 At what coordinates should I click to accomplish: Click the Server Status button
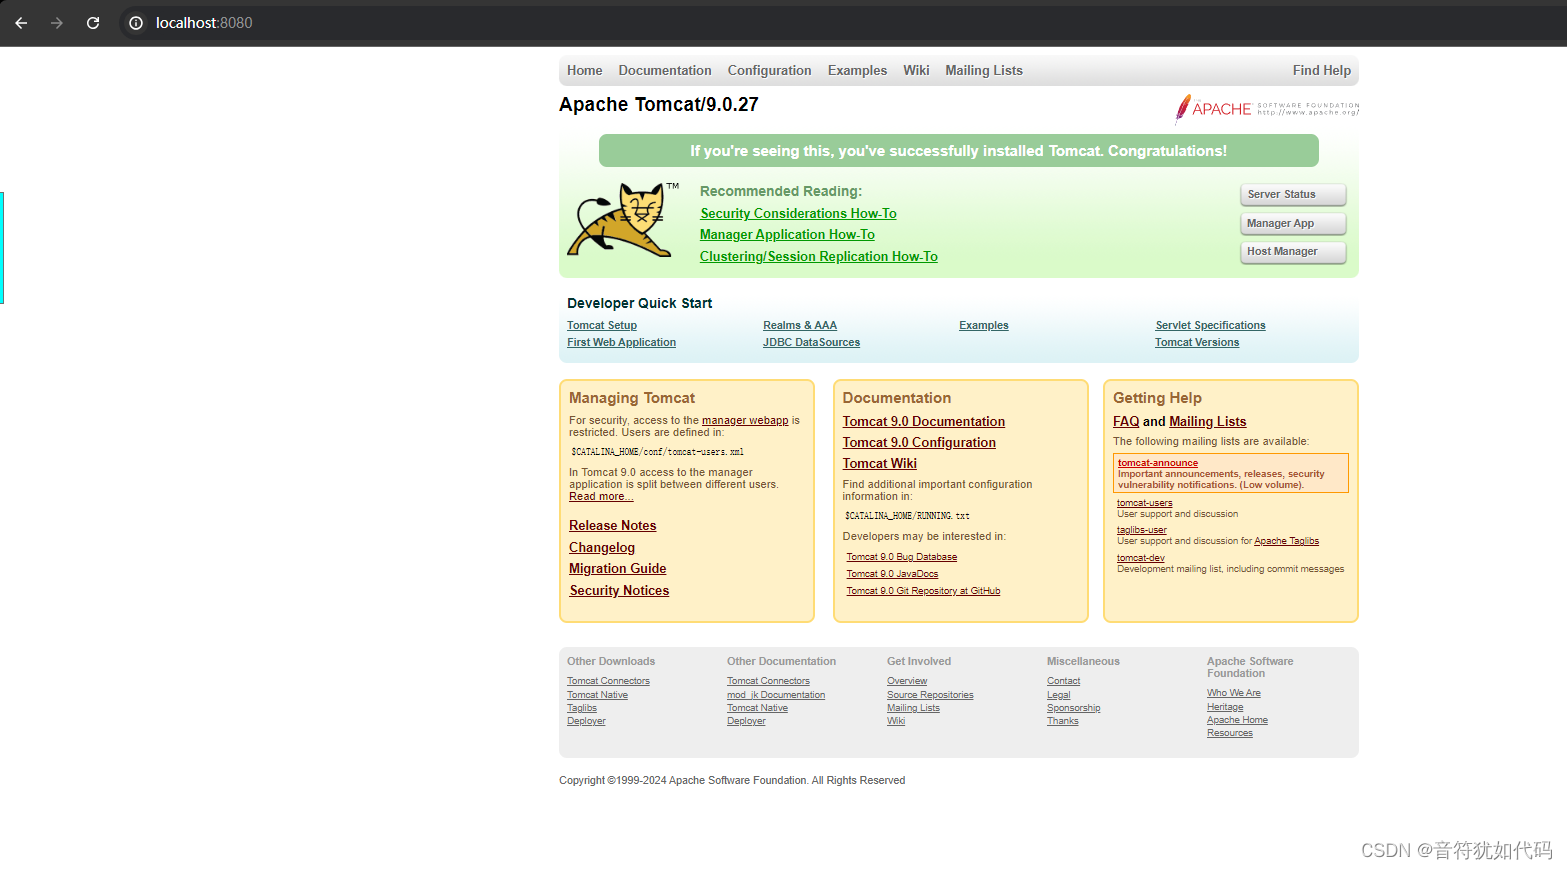1293,195
